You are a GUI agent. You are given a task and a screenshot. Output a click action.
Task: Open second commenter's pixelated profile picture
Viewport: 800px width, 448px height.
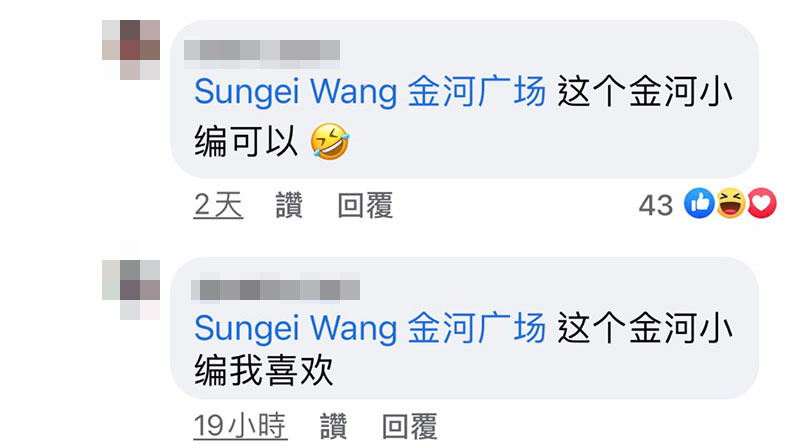point(131,290)
